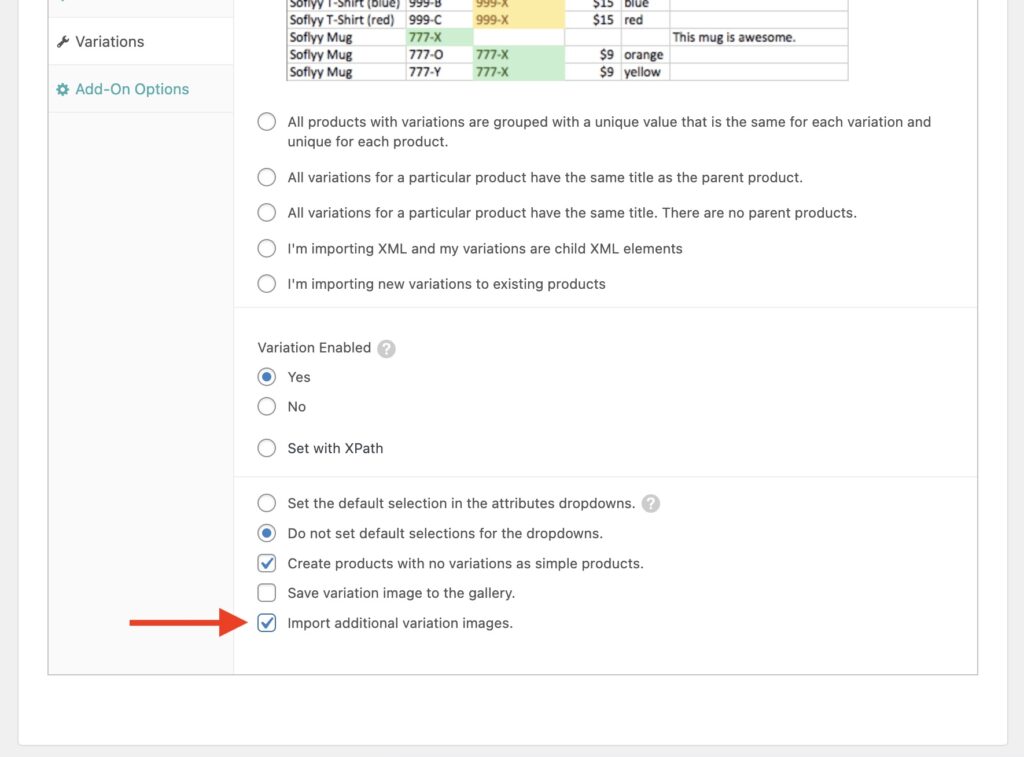Open the Variation Enabled help tooltip
The width and height of the screenshot is (1024, 757).
(386, 348)
